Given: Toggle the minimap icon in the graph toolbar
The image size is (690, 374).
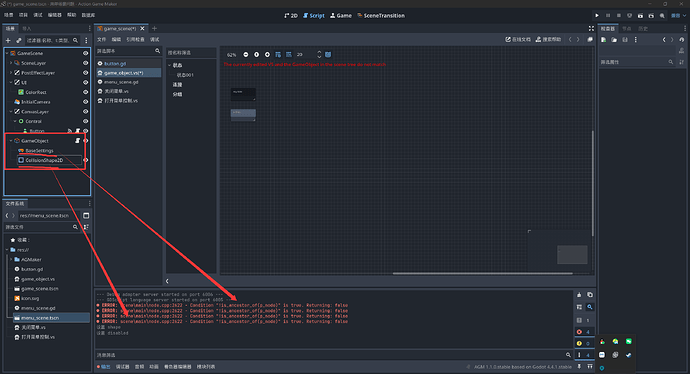Looking at the screenshot, I should (x=328, y=55).
